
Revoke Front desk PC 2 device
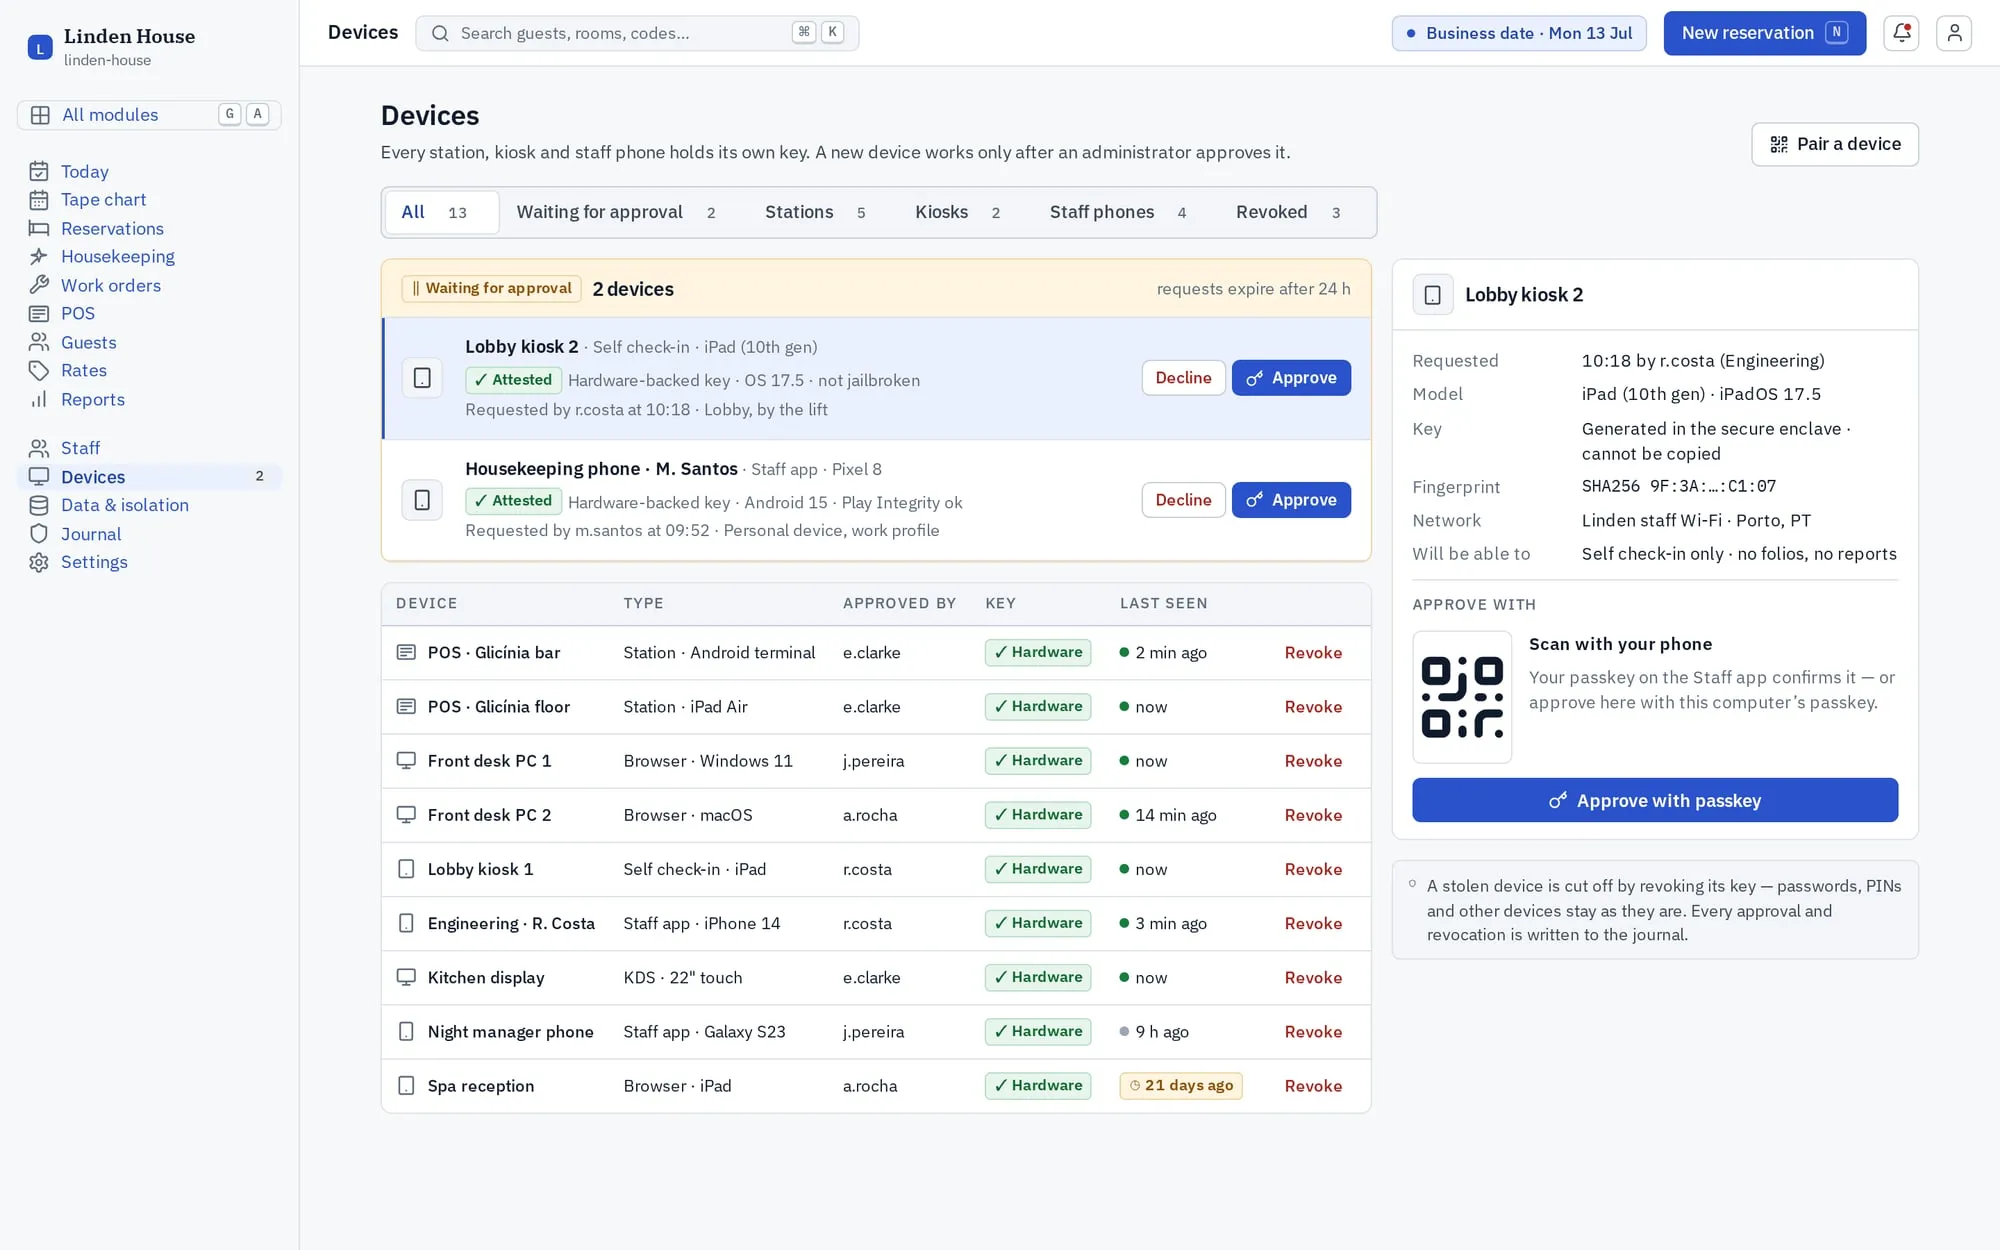pyautogui.click(x=1313, y=815)
